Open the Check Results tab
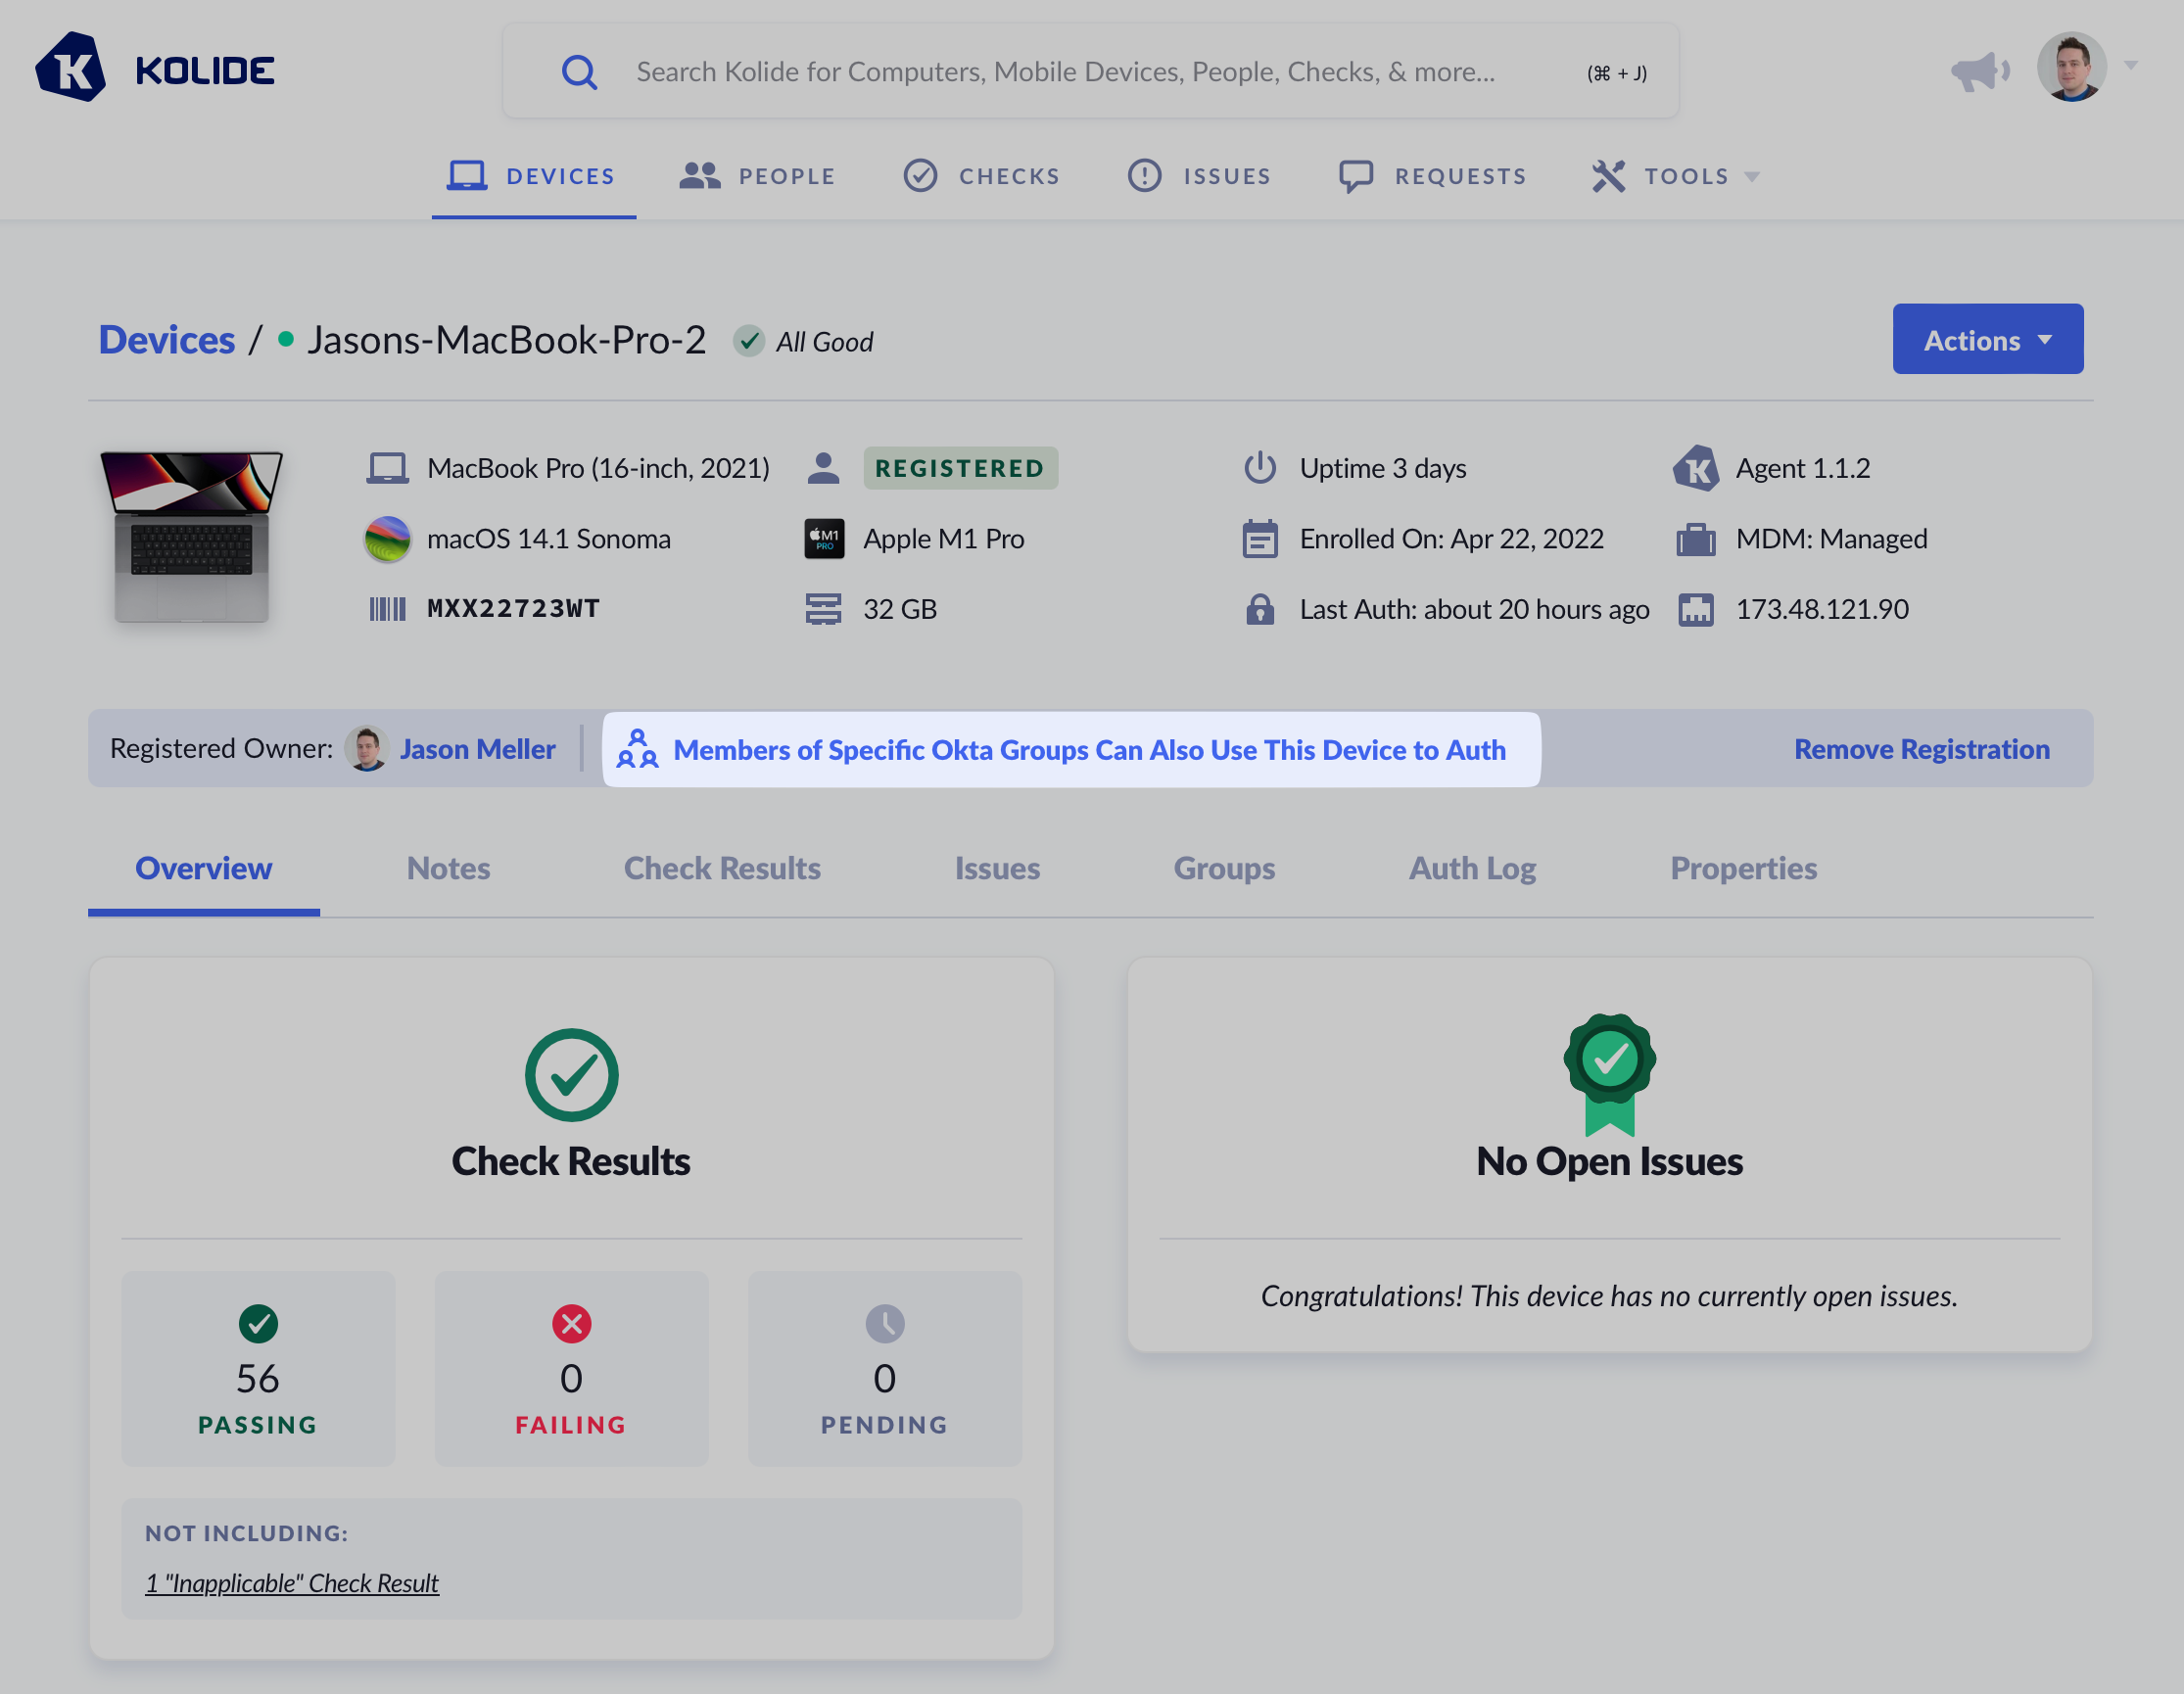 pyautogui.click(x=722, y=868)
